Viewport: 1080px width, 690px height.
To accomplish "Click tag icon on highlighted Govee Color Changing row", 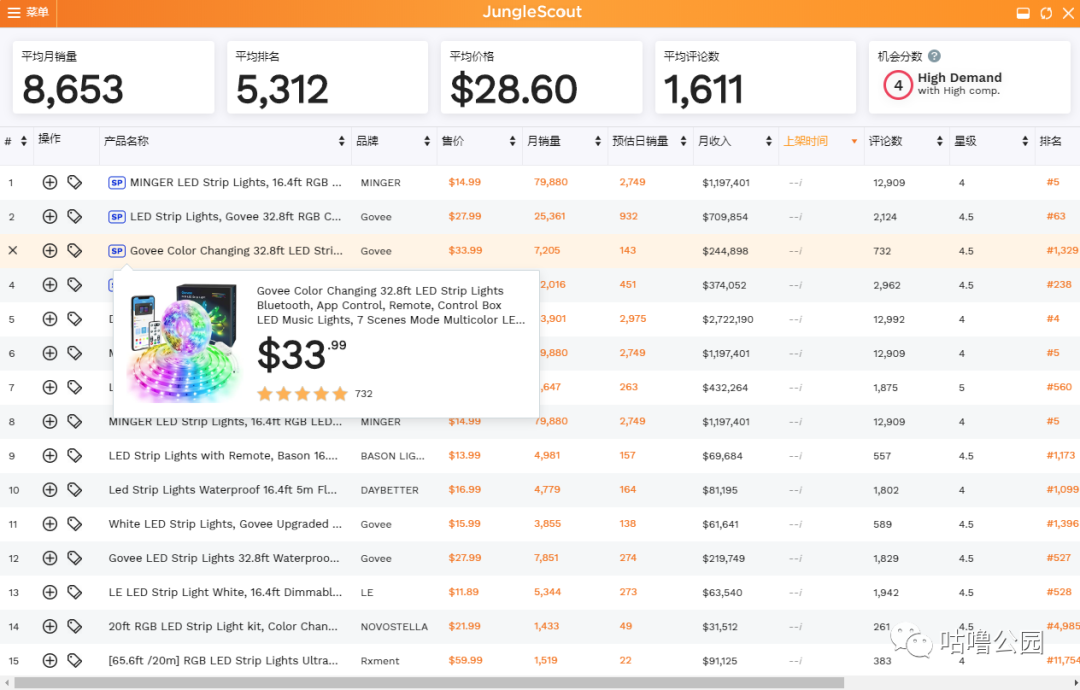I will [x=74, y=251].
